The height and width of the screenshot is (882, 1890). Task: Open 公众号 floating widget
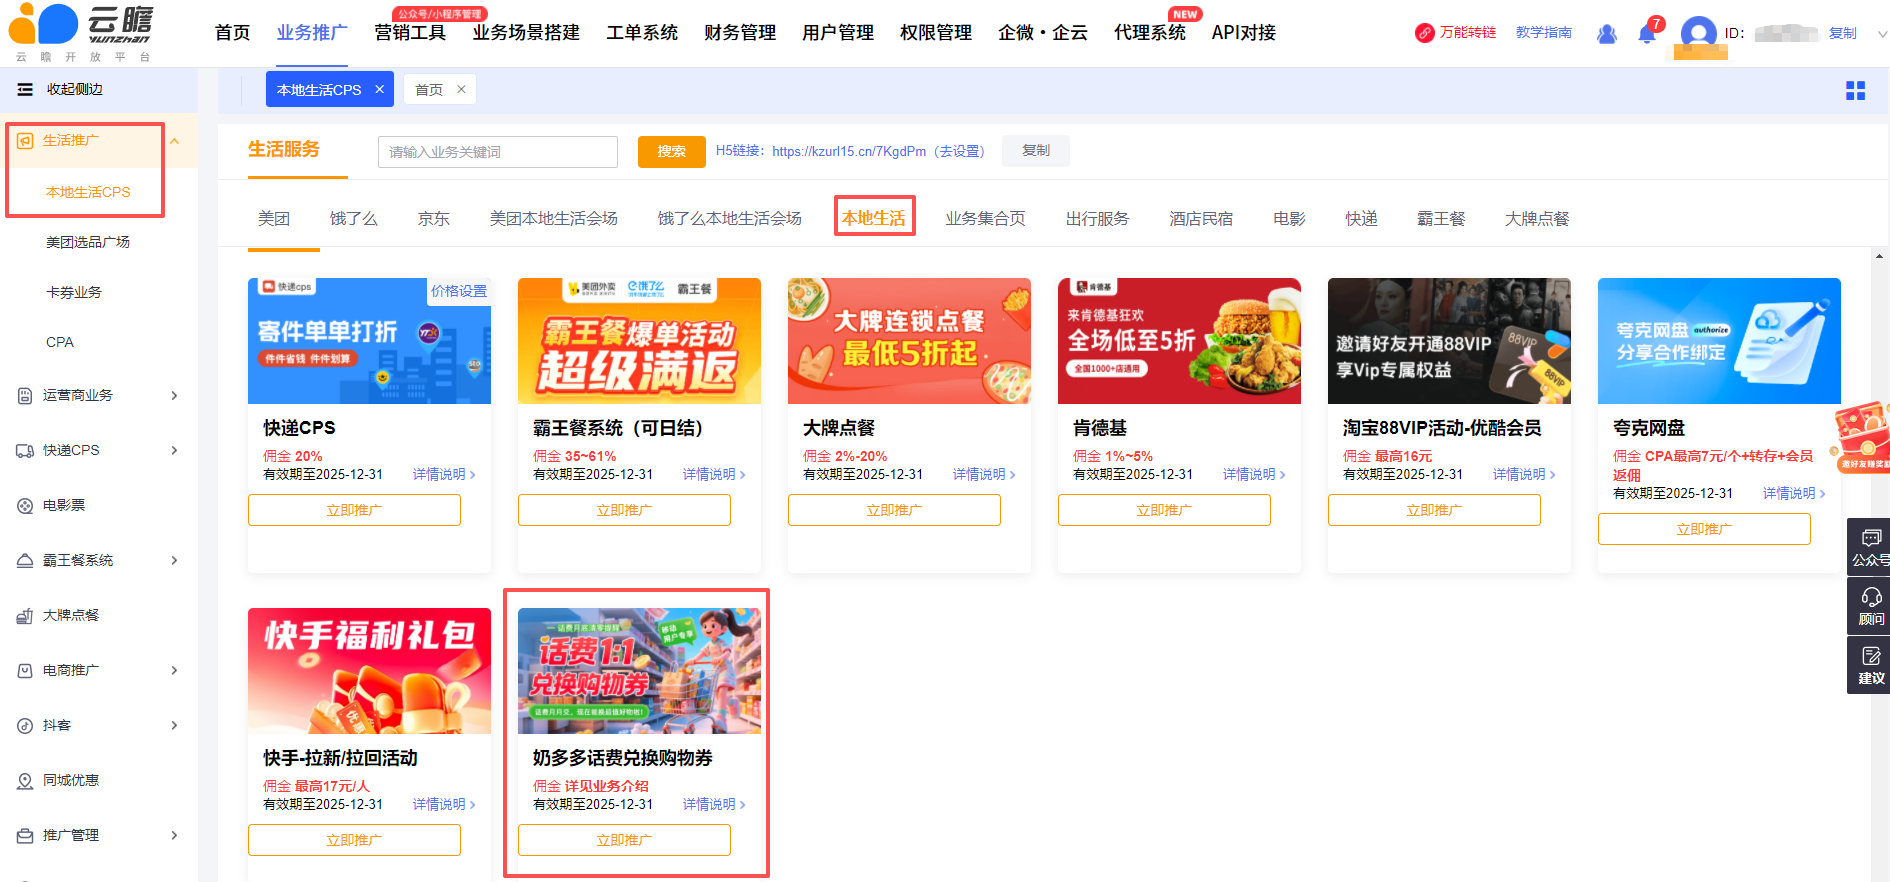click(1869, 547)
